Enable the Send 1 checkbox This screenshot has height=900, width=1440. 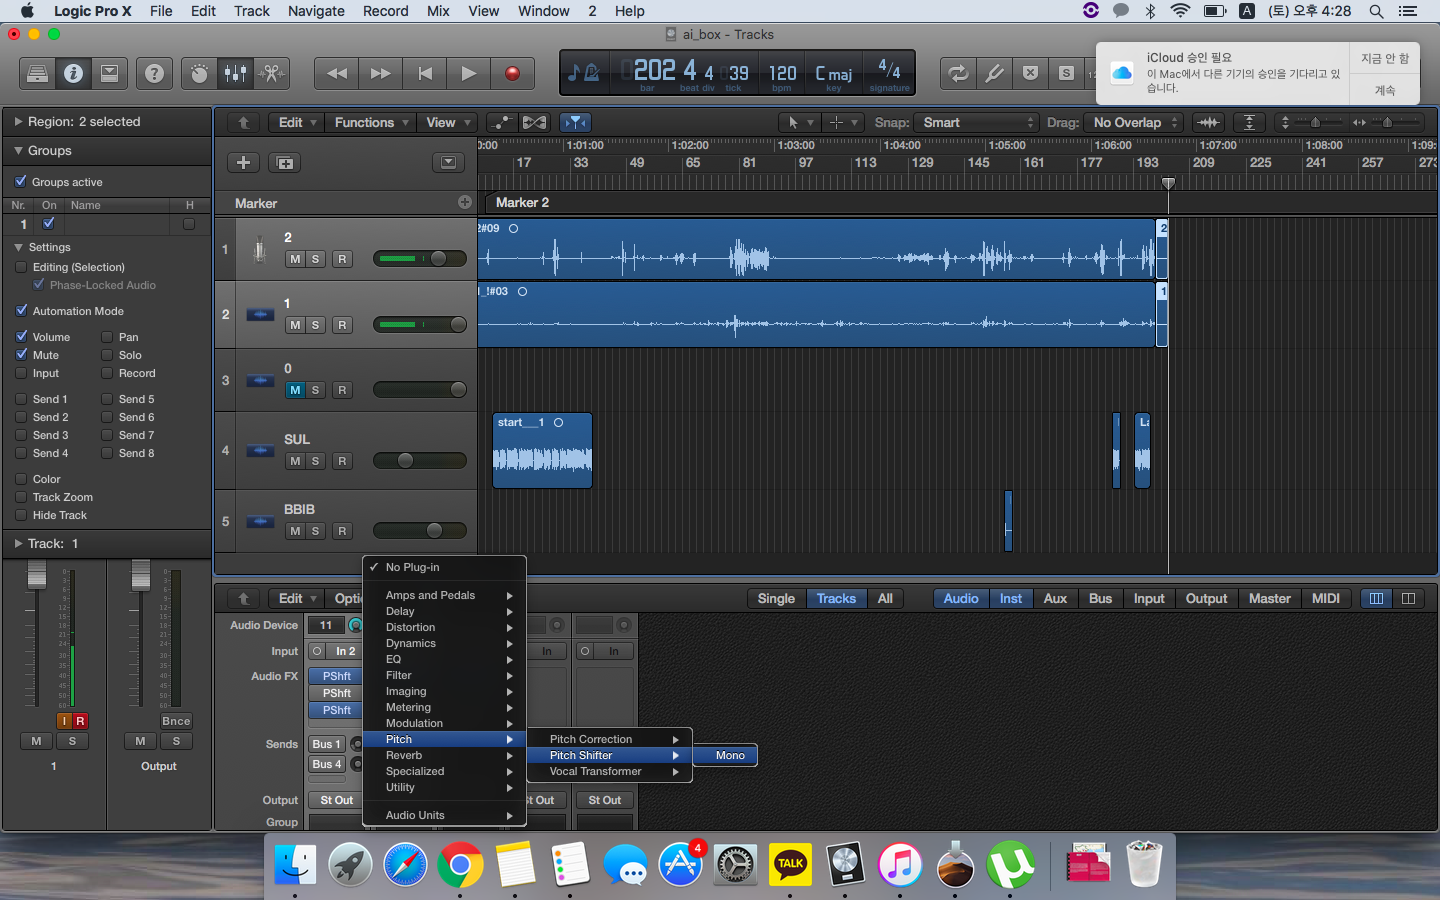click(x=21, y=399)
